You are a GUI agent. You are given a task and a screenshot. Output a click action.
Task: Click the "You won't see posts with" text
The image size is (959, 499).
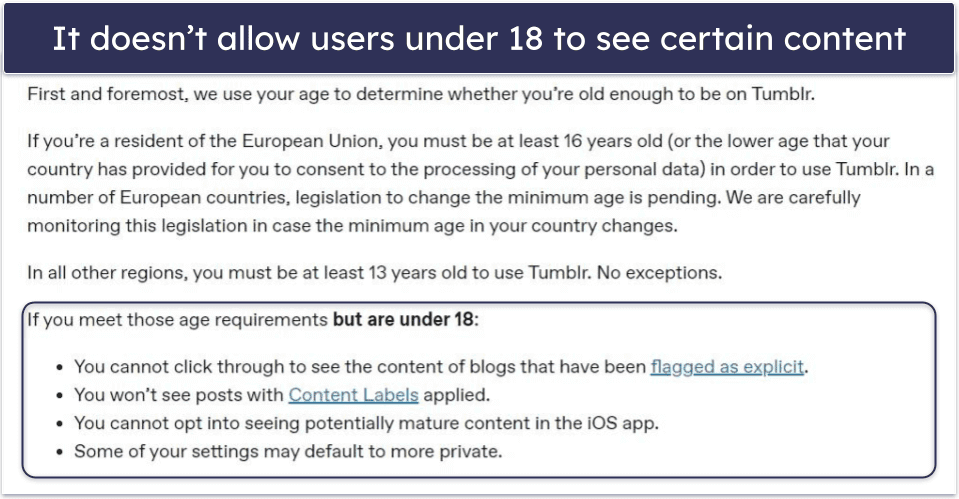point(180,395)
